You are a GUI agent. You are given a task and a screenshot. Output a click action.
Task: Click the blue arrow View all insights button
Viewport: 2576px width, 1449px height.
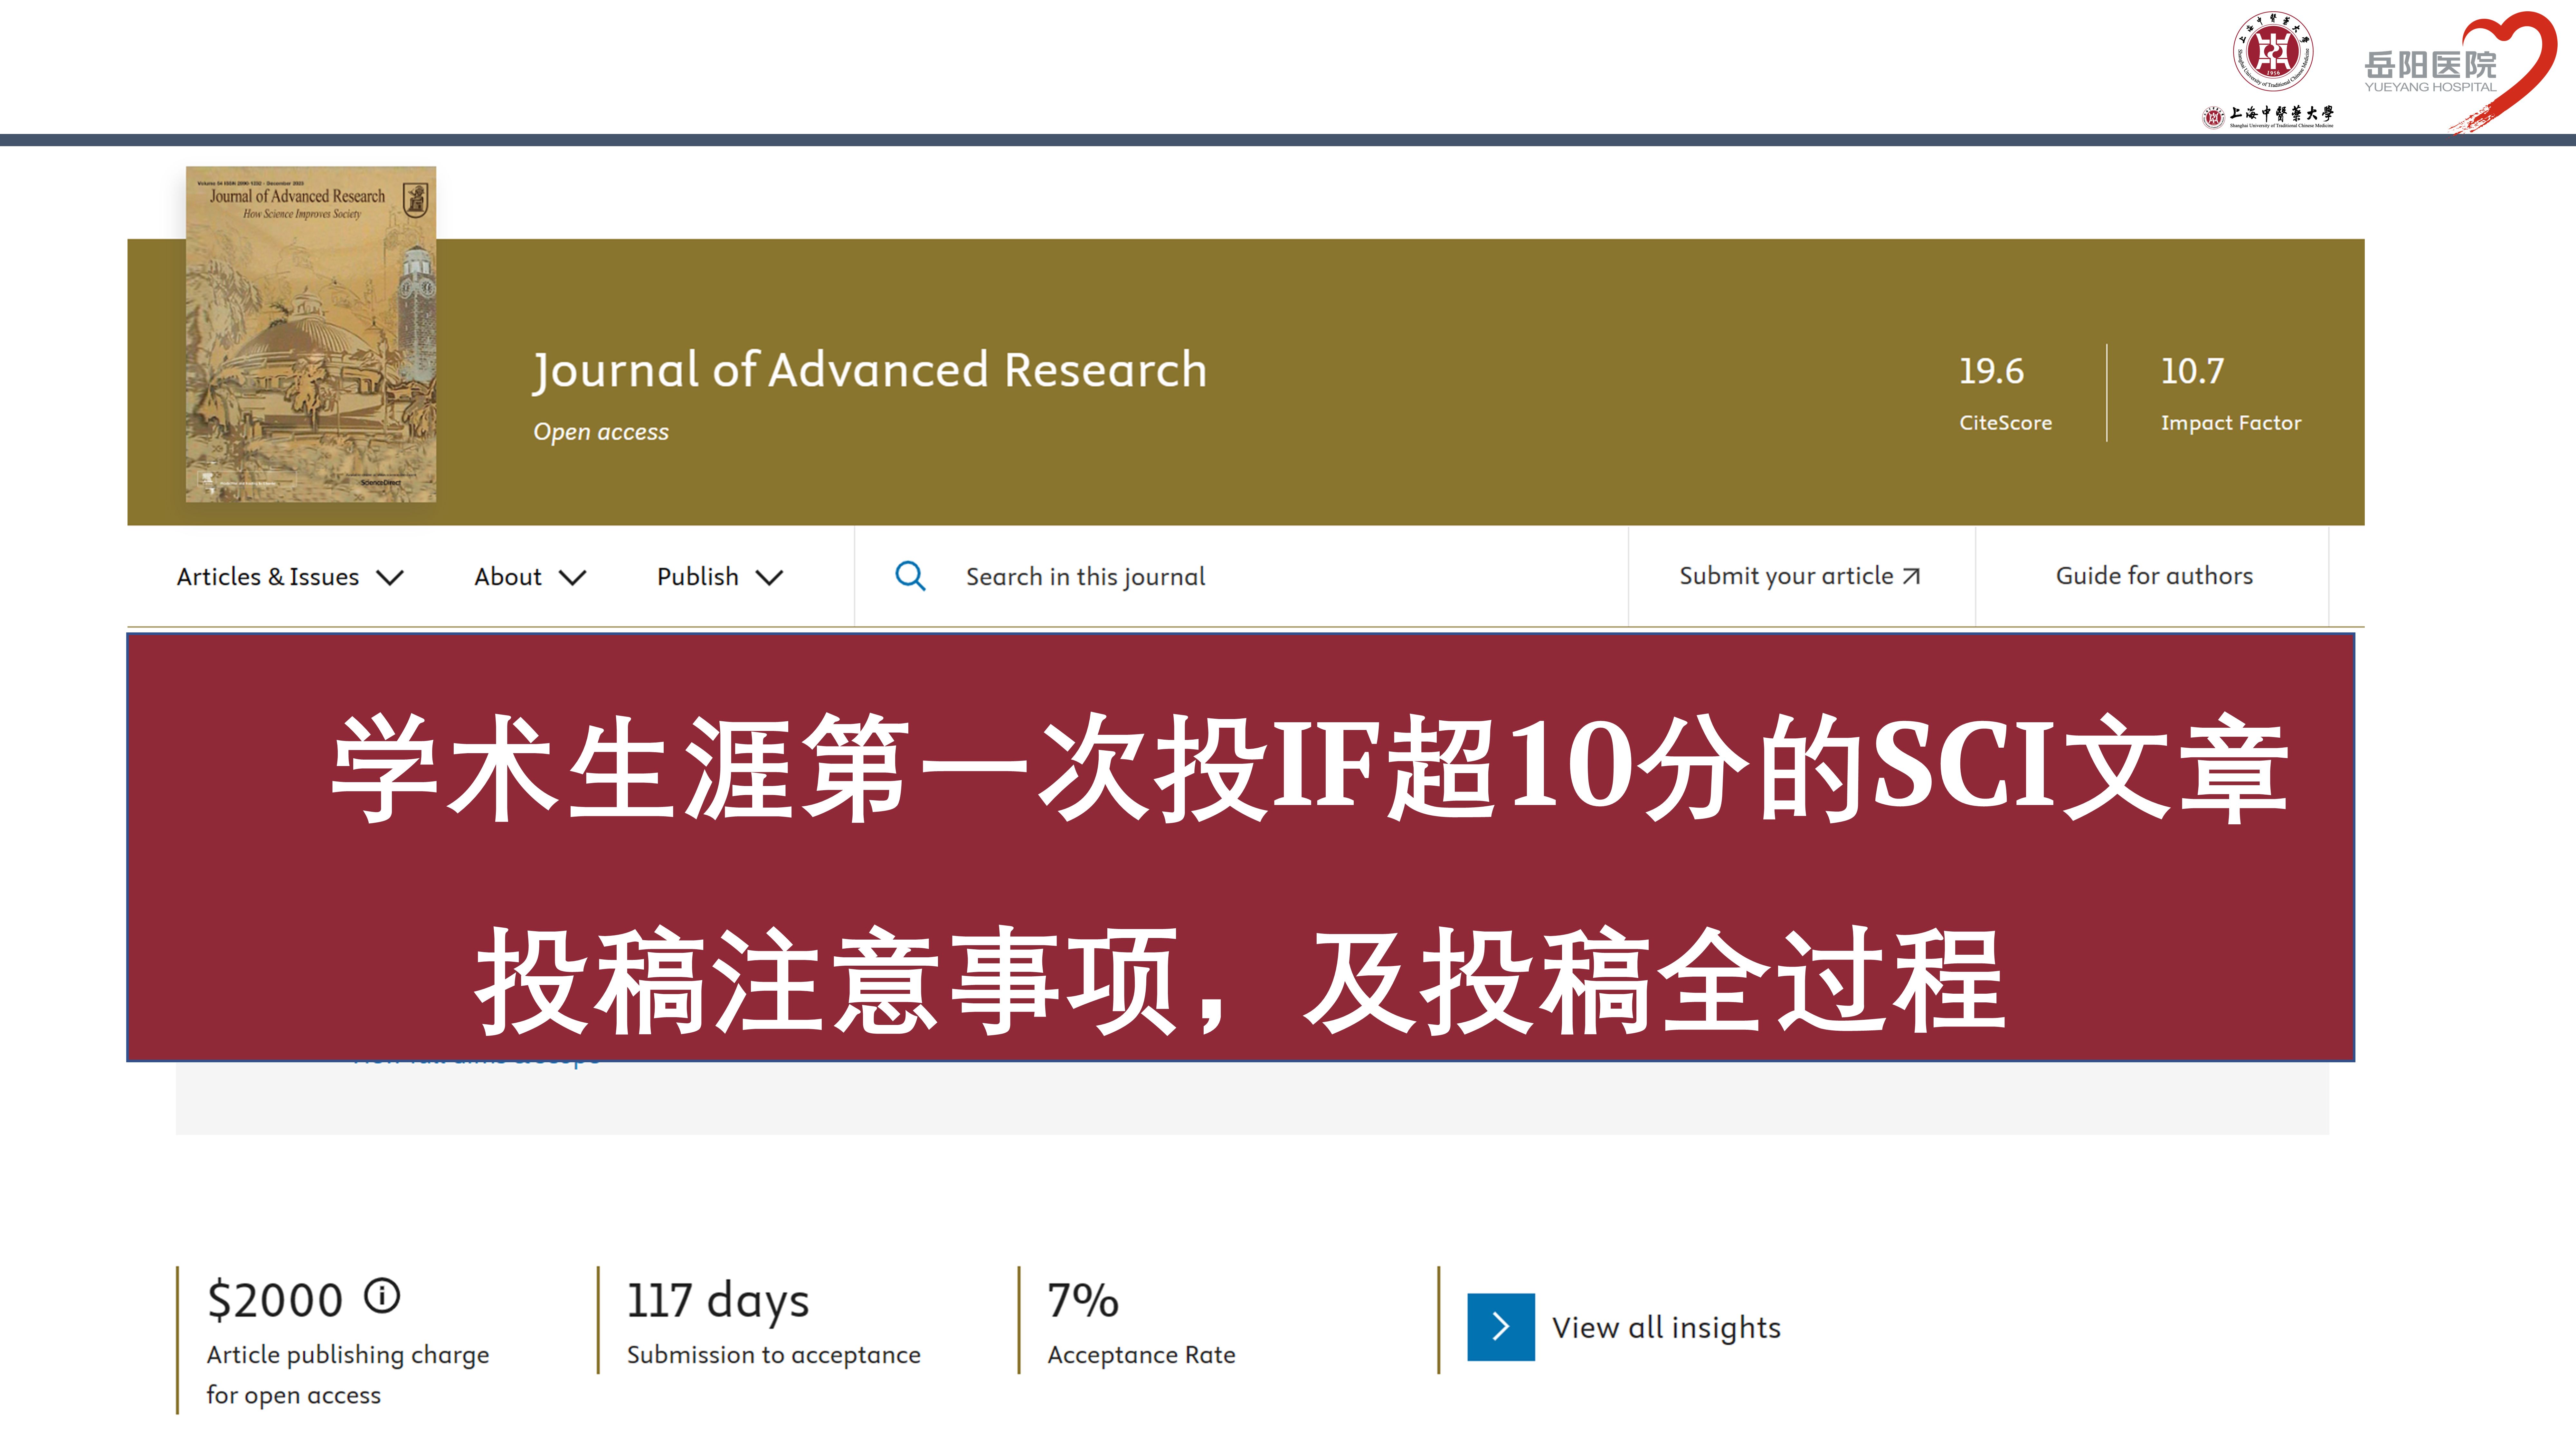coord(1501,1327)
